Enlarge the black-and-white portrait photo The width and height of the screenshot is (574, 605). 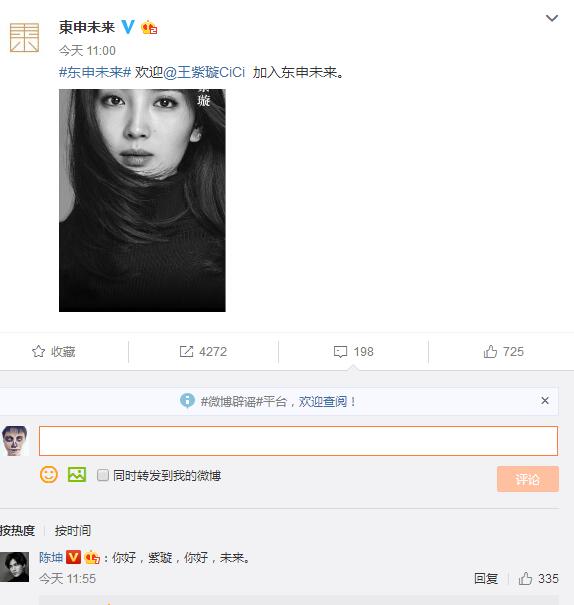pyautogui.click(x=142, y=200)
